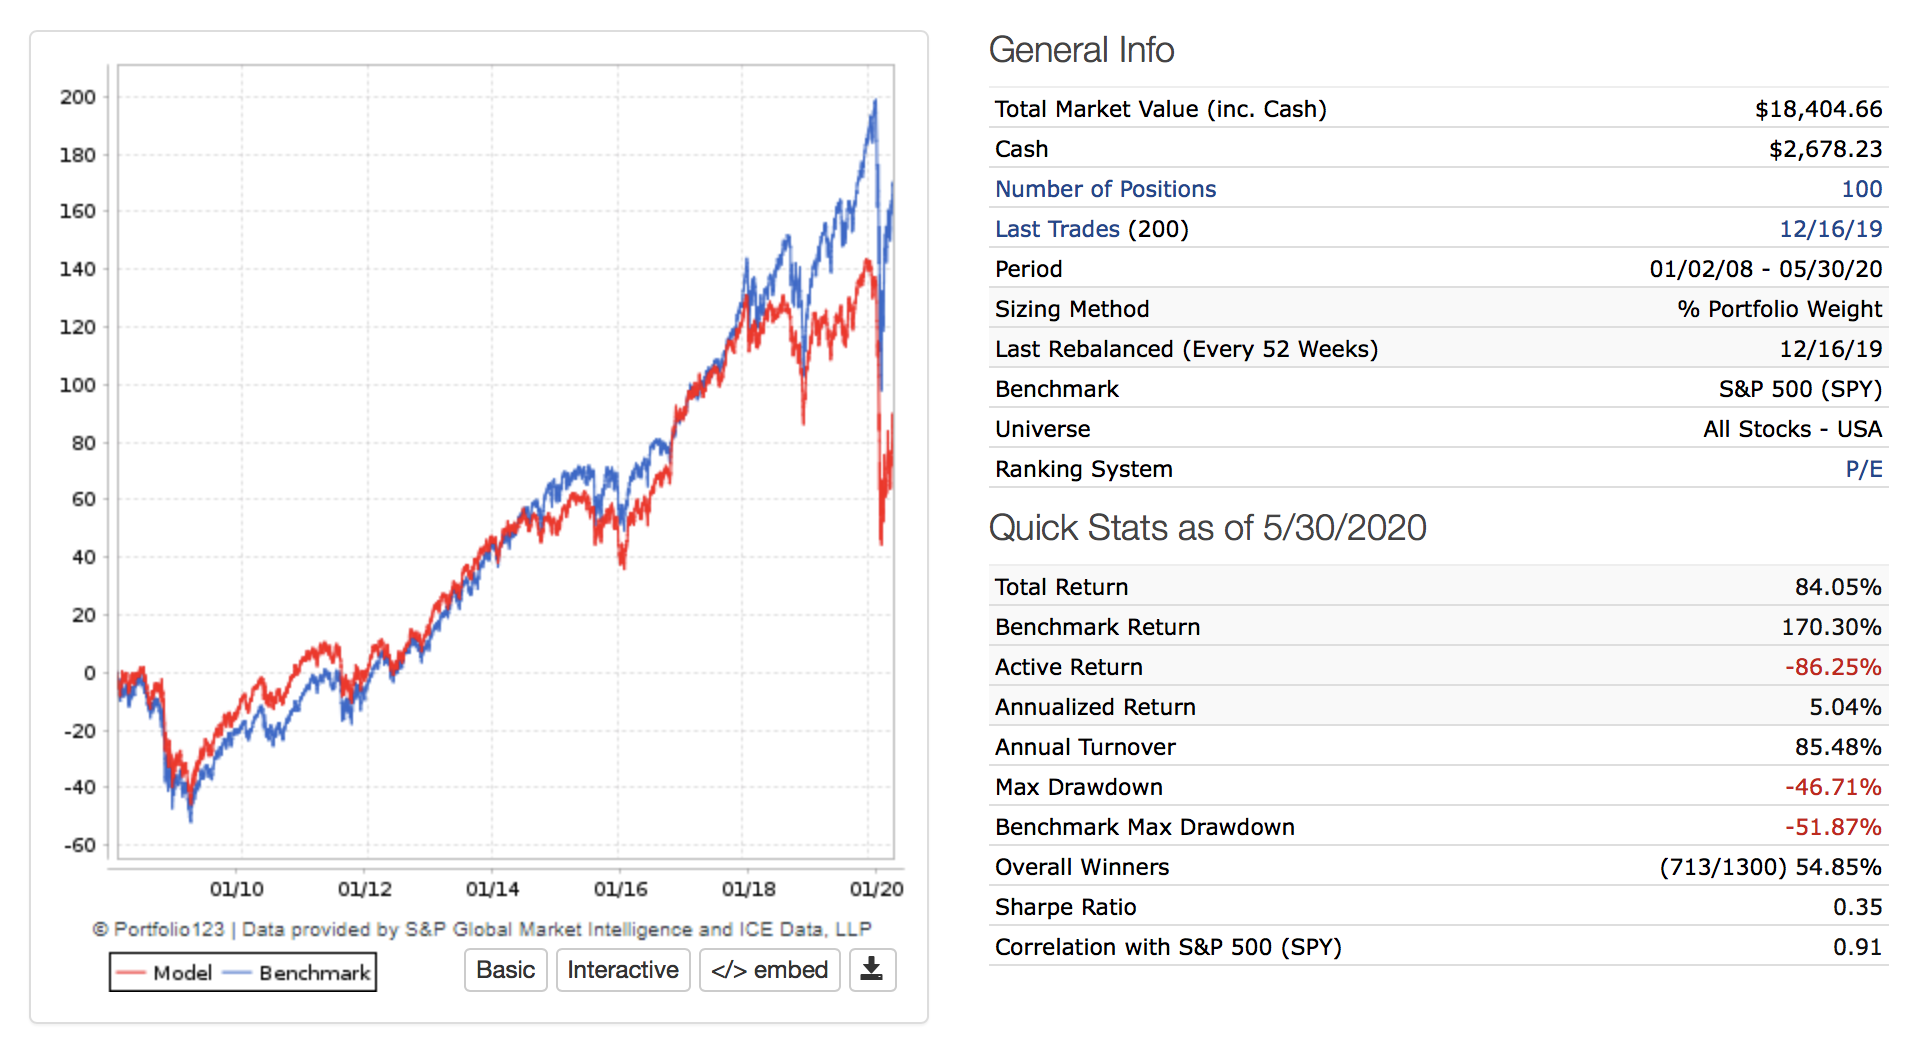Open the Number of Positions link
The width and height of the screenshot is (1914, 1044).
click(x=1105, y=189)
